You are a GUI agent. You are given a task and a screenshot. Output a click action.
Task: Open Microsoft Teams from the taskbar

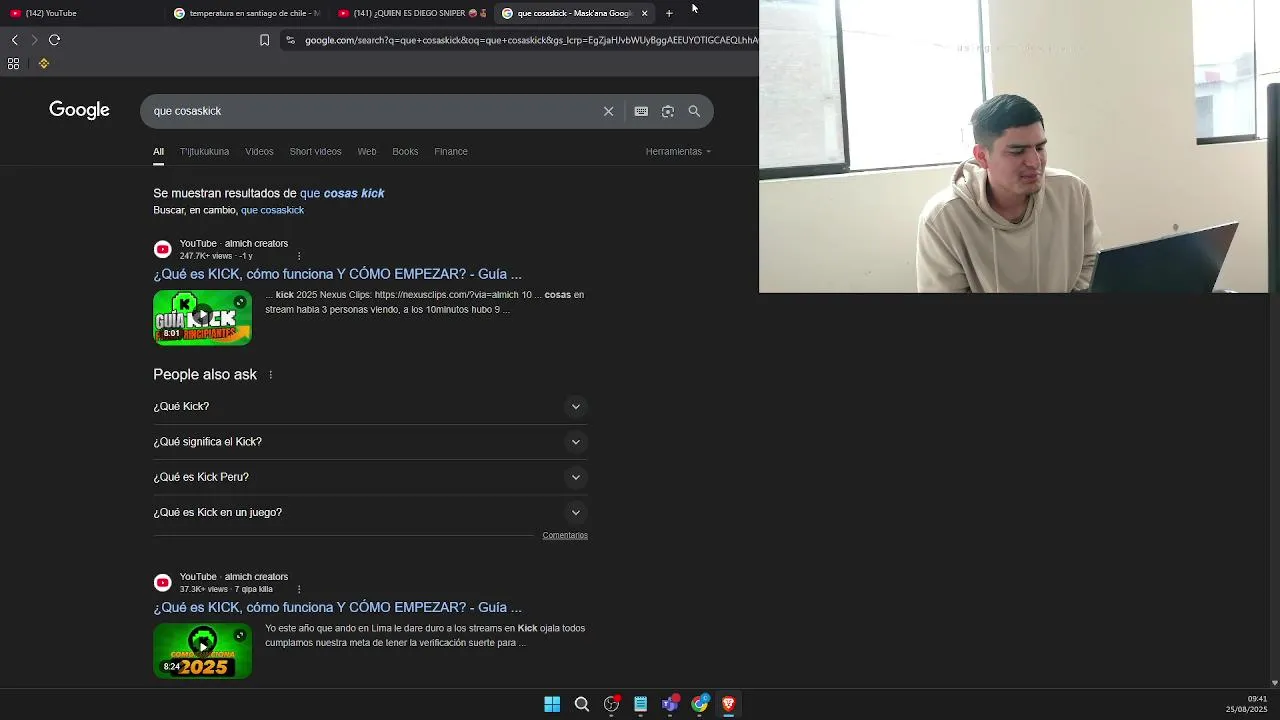pyautogui.click(x=670, y=704)
